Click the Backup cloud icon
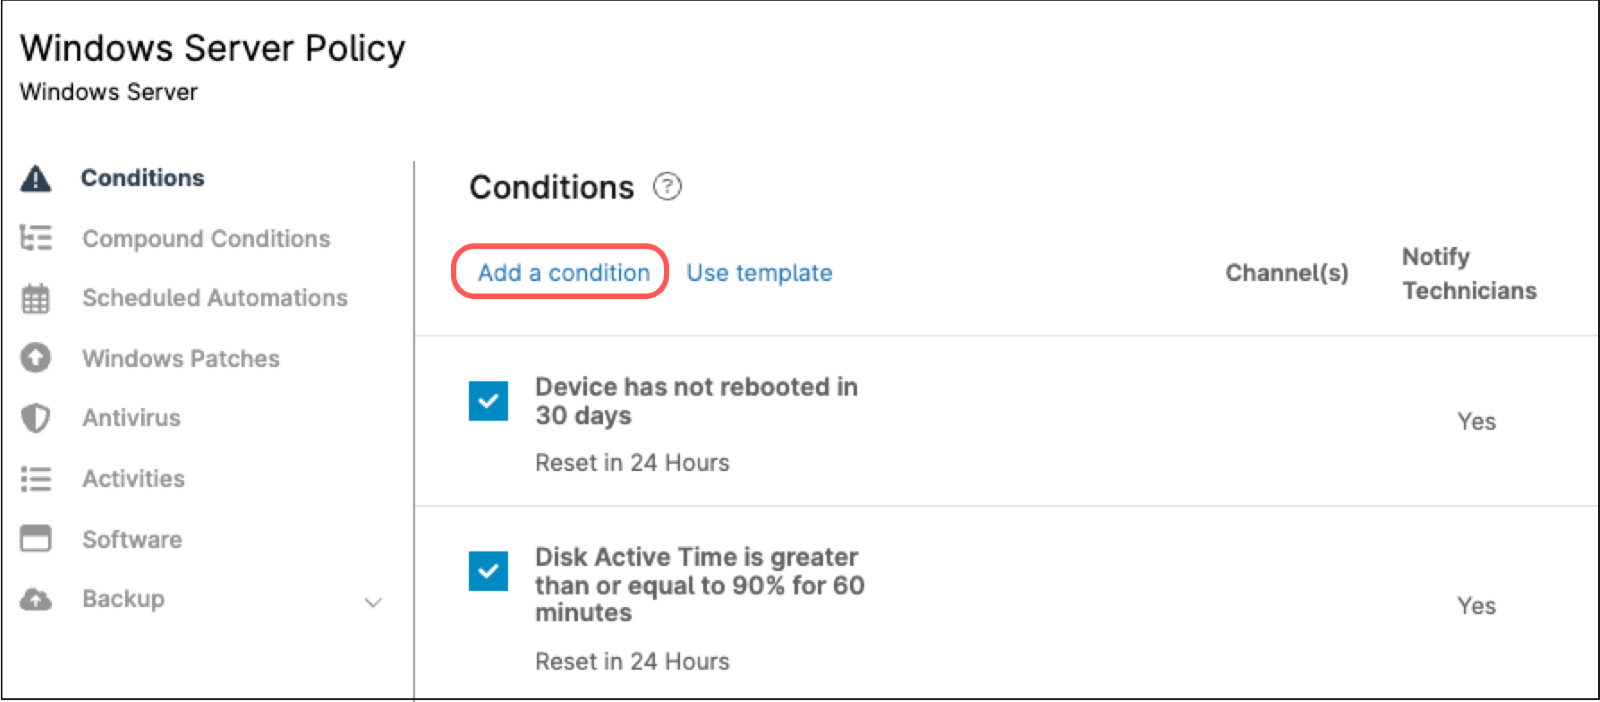1600x702 pixels. point(35,599)
